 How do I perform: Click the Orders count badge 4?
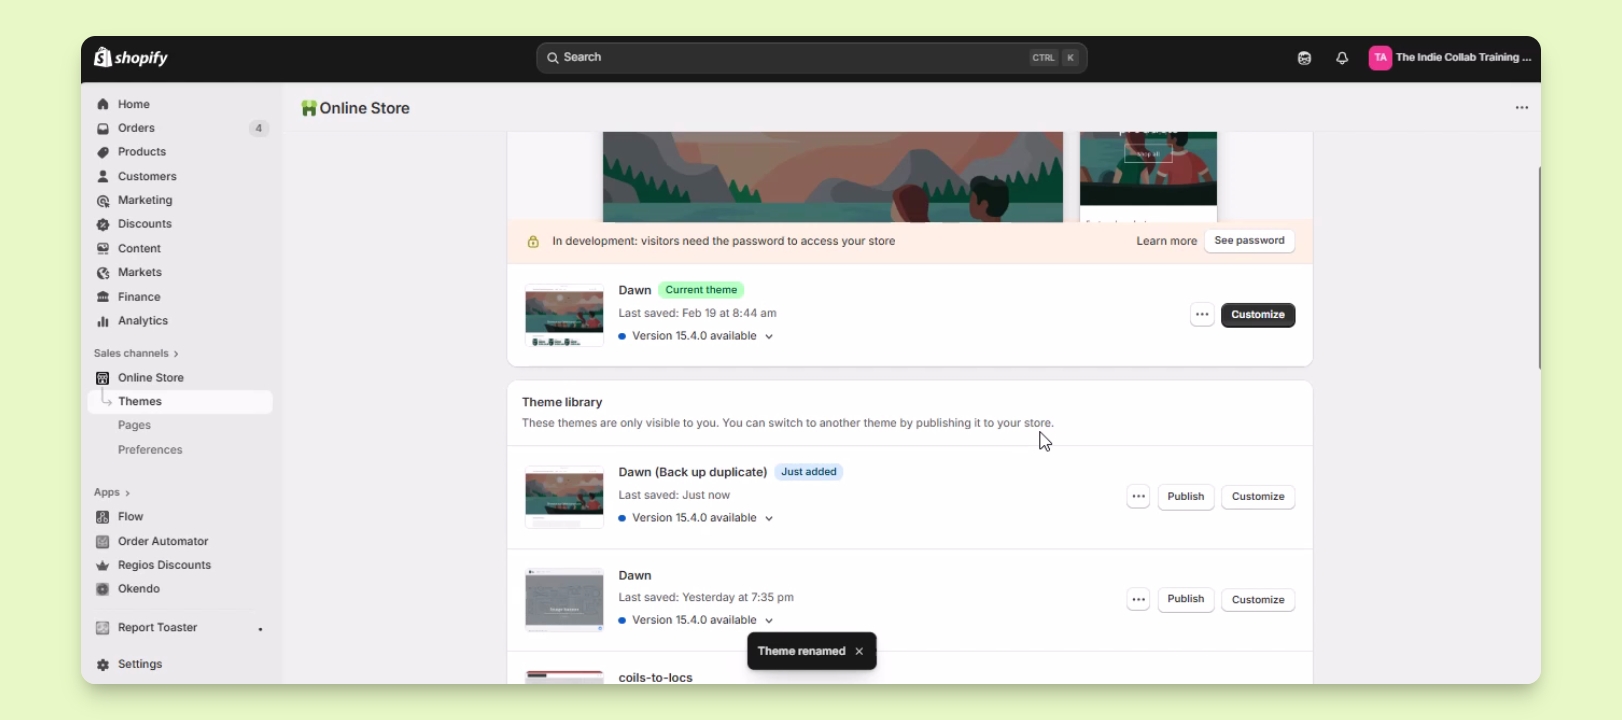coord(259,128)
